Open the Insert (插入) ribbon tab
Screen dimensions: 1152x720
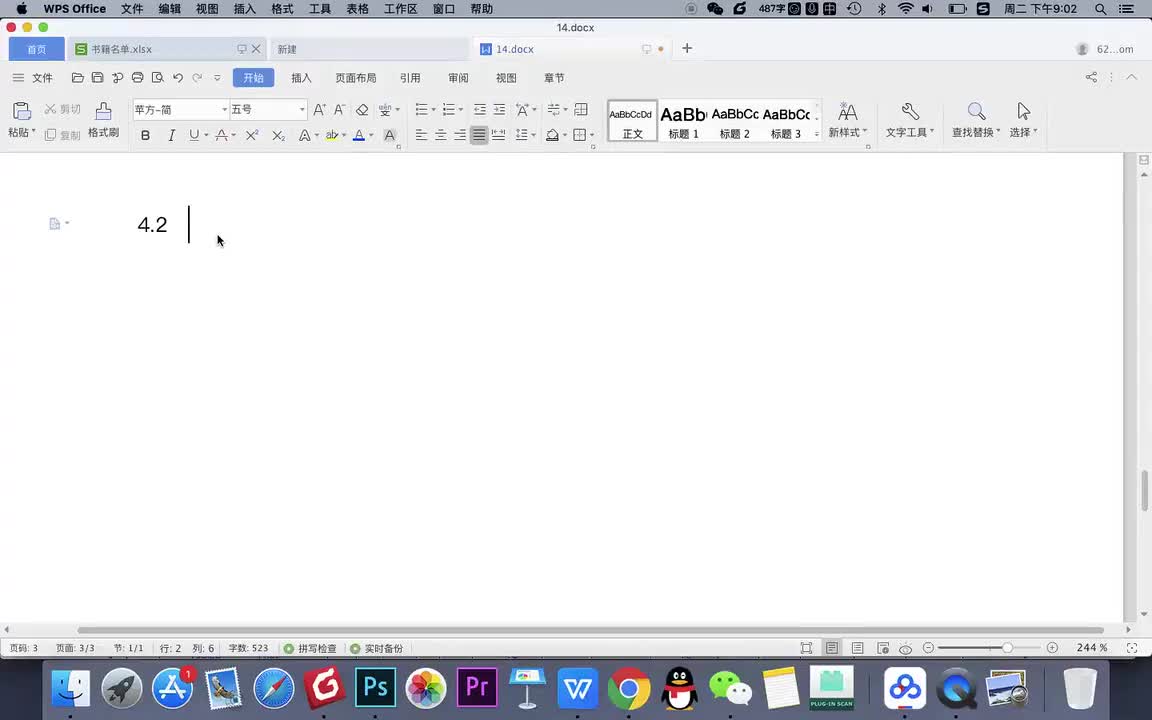(x=301, y=78)
